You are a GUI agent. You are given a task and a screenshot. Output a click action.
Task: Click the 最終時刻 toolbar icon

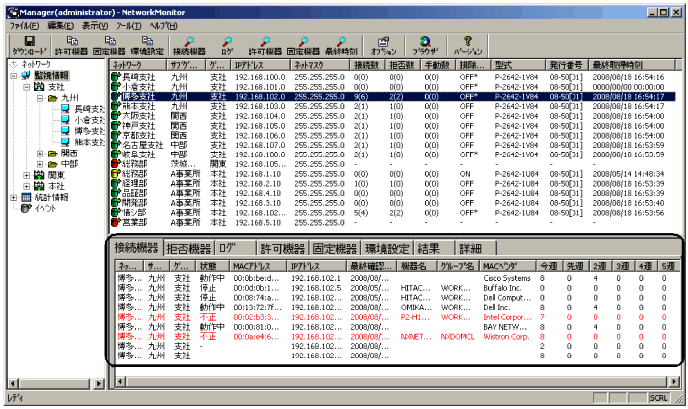click(x=342, y=43)
